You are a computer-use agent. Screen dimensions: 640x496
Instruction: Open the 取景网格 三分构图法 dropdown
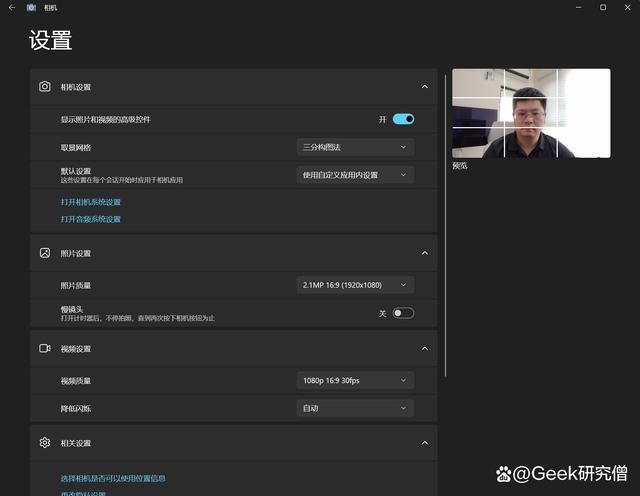click(355, 147)
